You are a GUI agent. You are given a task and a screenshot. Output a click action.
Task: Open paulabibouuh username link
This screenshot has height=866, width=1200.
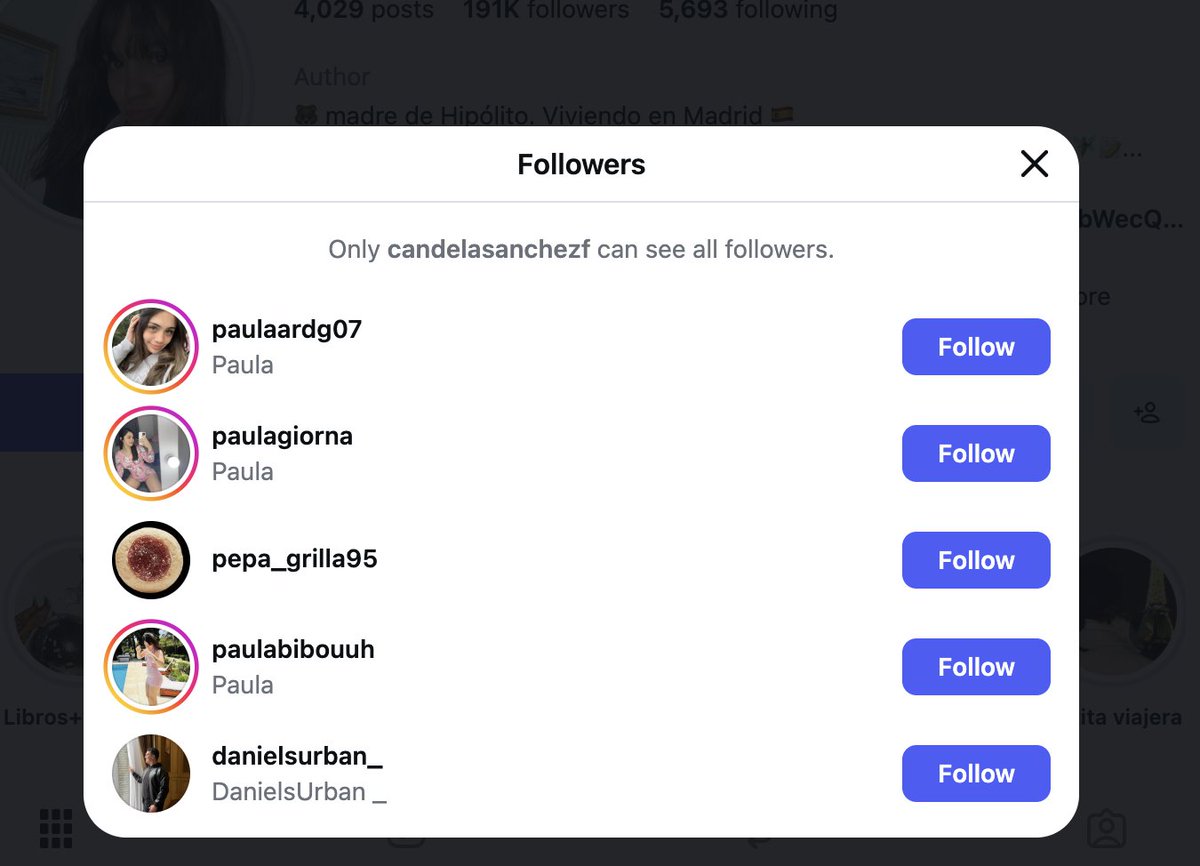tap(293, 649)
